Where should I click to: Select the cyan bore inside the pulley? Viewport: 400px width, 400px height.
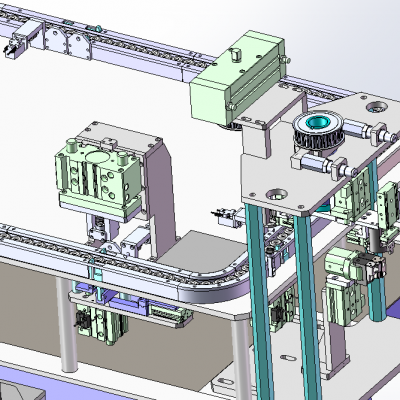[317, 122]
